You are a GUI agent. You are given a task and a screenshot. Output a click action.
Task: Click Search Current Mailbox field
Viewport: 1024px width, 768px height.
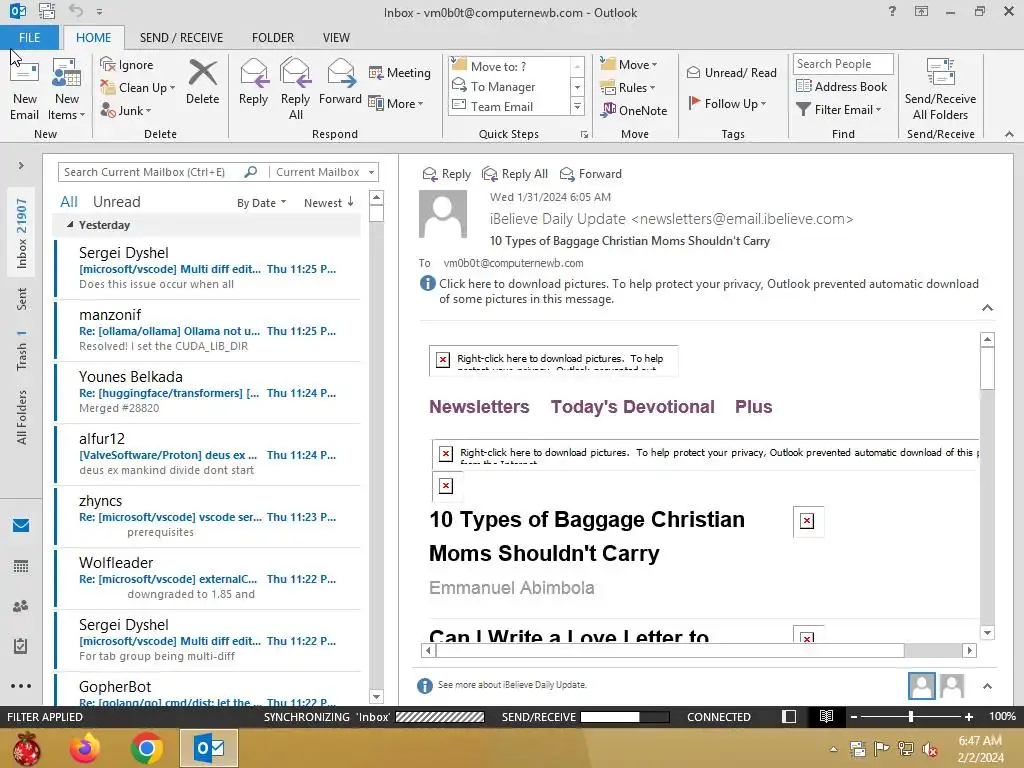click(x=152, y=172)
